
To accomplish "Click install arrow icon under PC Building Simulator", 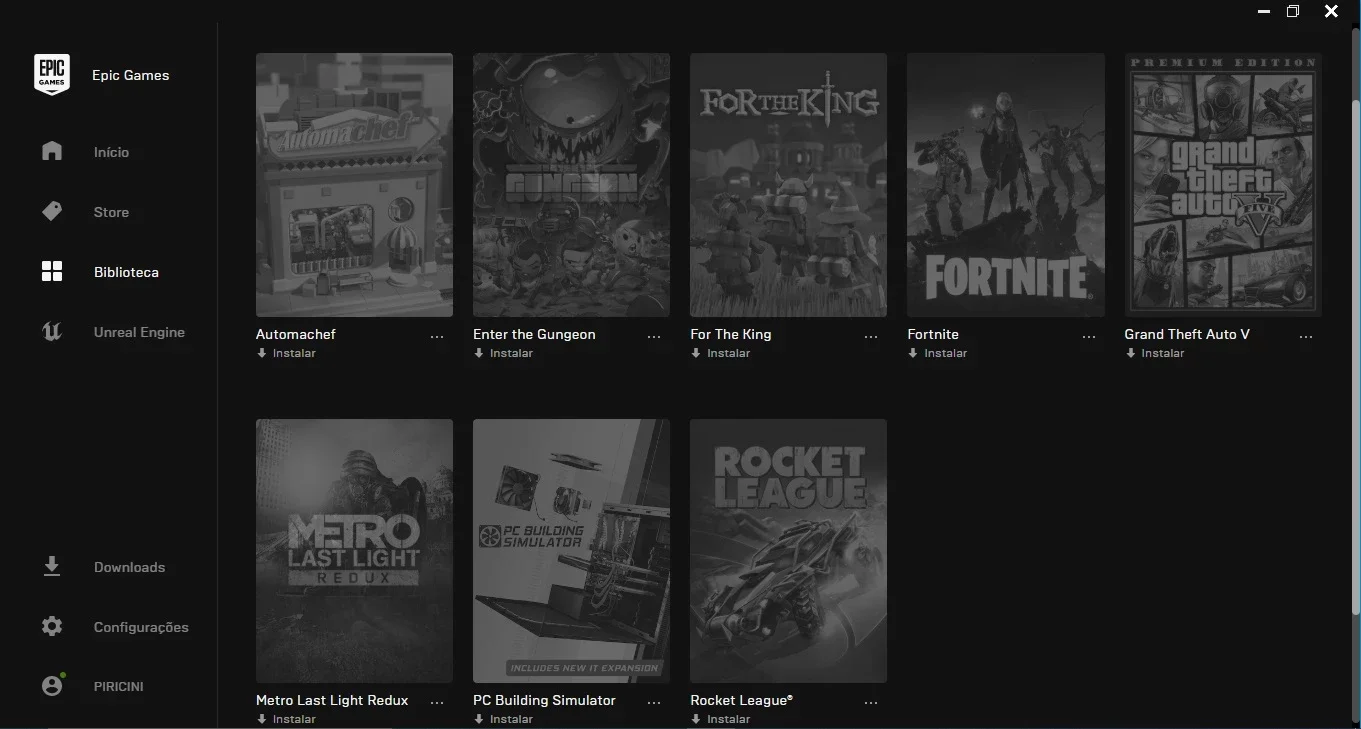I will pos(479,719).
